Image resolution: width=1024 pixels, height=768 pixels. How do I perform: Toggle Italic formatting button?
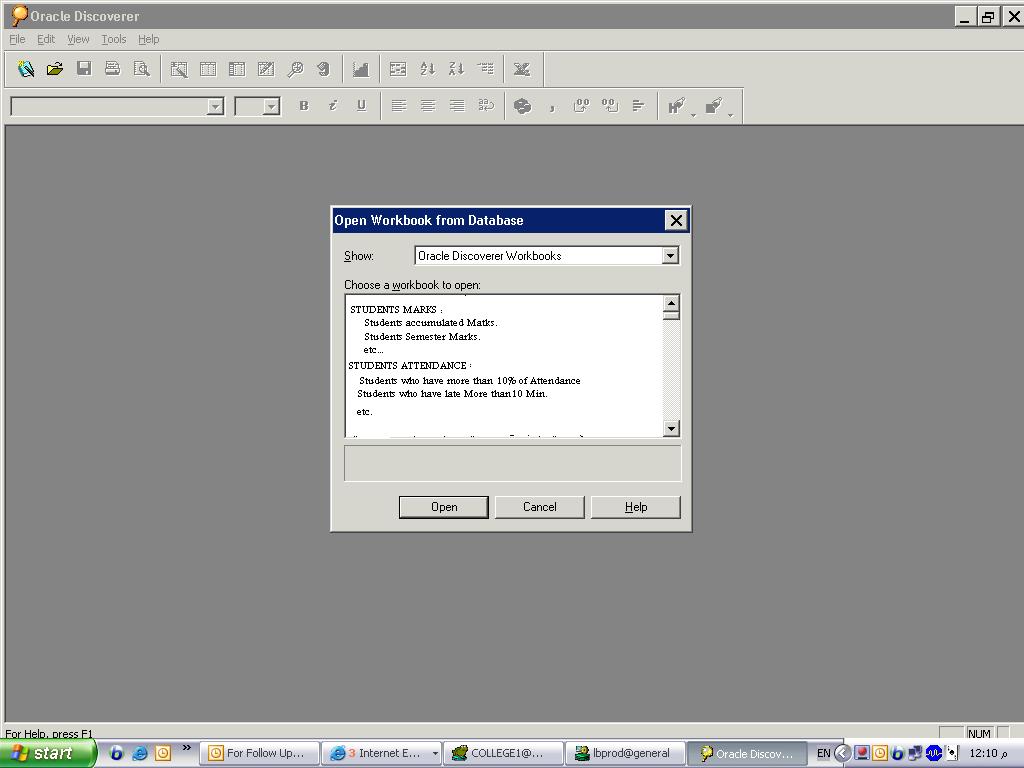coord(332,106)
